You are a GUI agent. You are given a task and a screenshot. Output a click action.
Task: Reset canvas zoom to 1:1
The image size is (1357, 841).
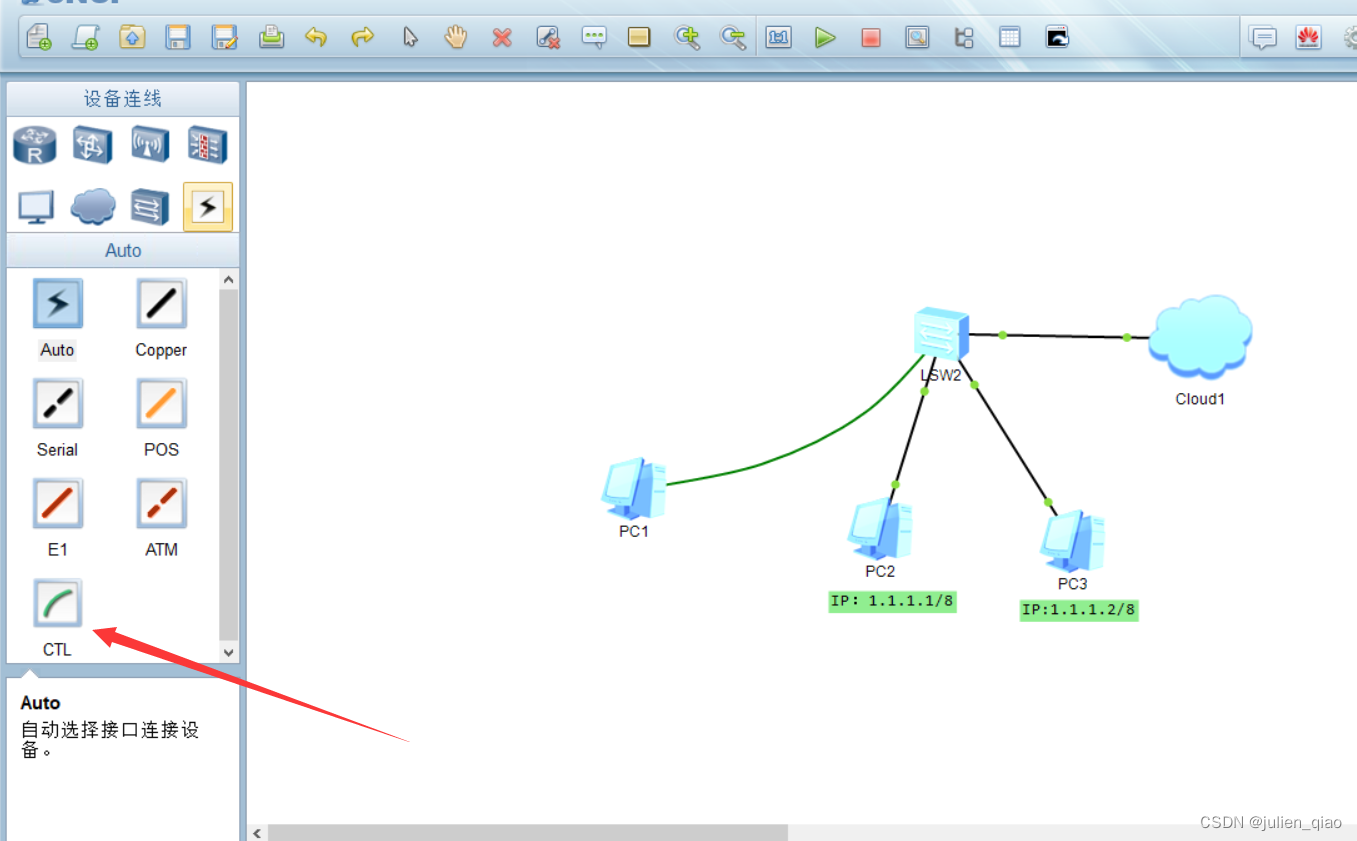pos(779,38)
